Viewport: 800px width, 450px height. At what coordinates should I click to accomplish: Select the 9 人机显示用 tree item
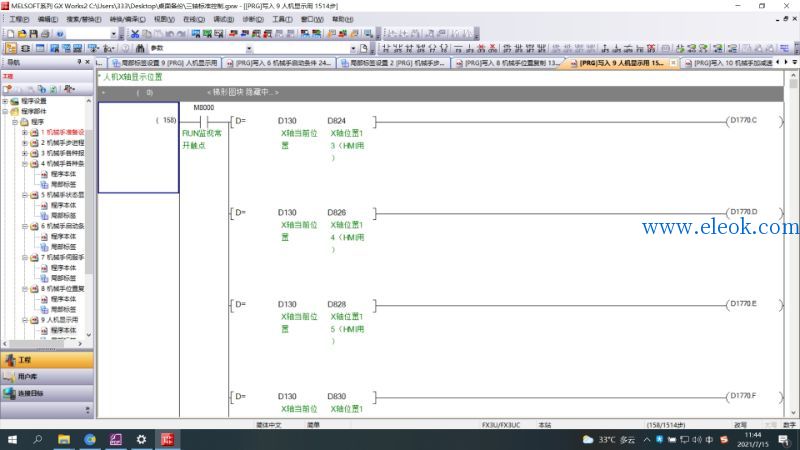click(x=59, y=320)
